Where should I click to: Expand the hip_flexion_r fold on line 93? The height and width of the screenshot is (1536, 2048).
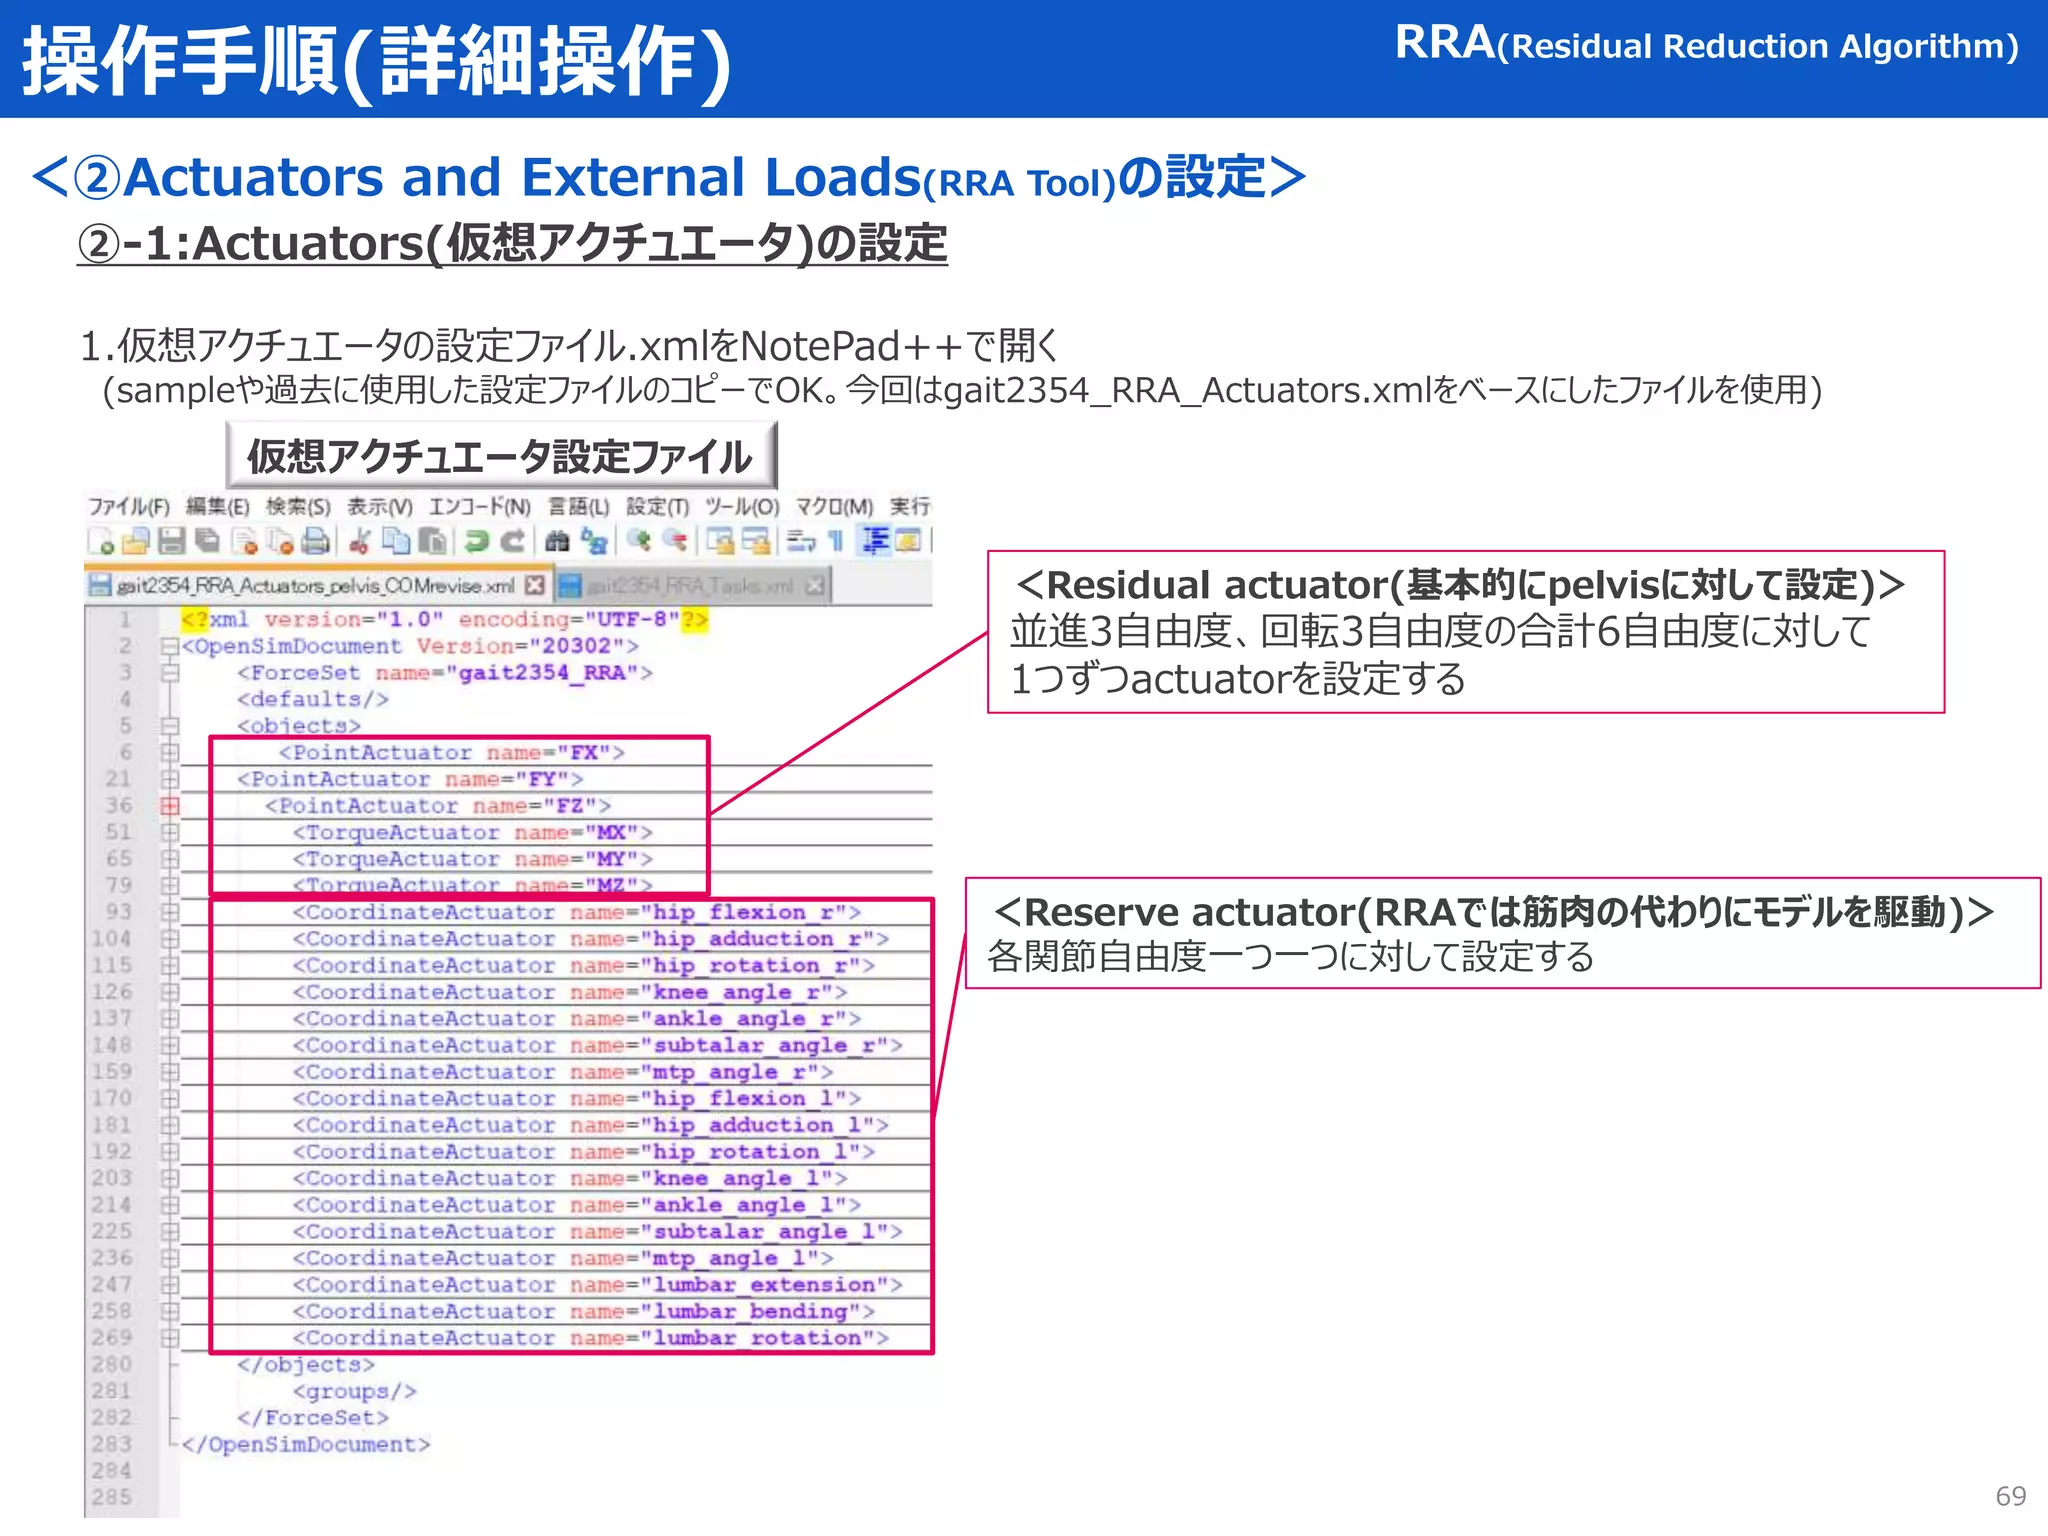click(170, 912)
